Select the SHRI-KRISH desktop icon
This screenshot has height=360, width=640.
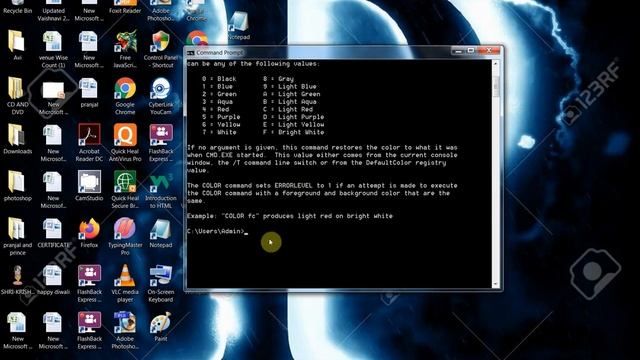point(17,280)
